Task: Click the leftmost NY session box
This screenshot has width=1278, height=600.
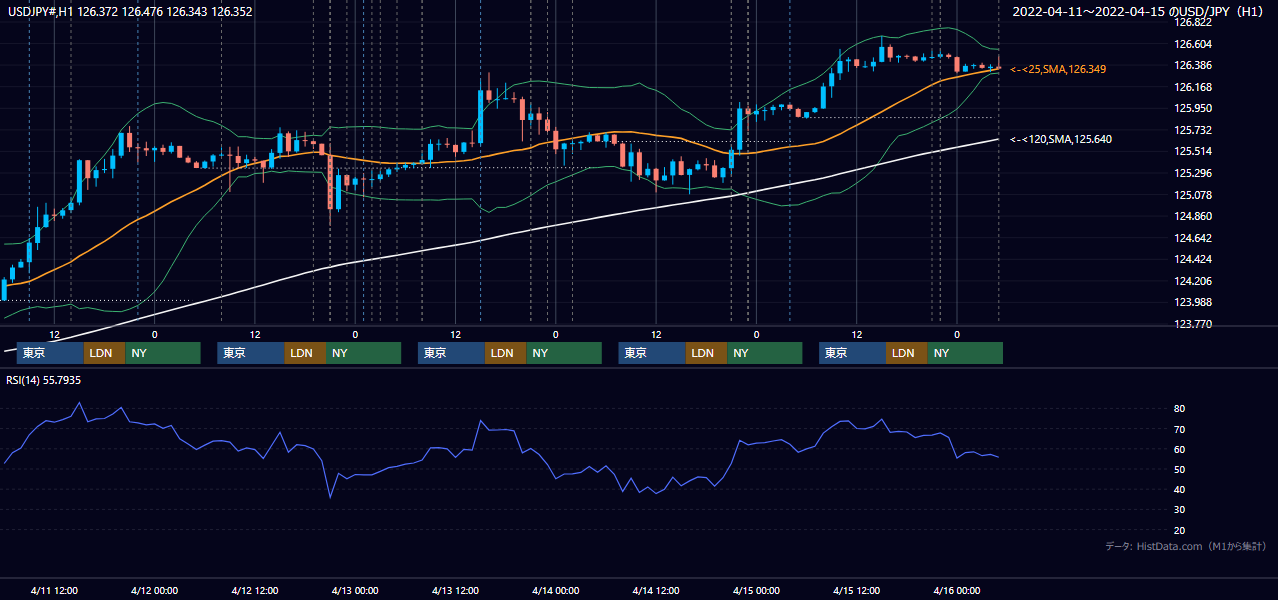Action: [163, 353]
